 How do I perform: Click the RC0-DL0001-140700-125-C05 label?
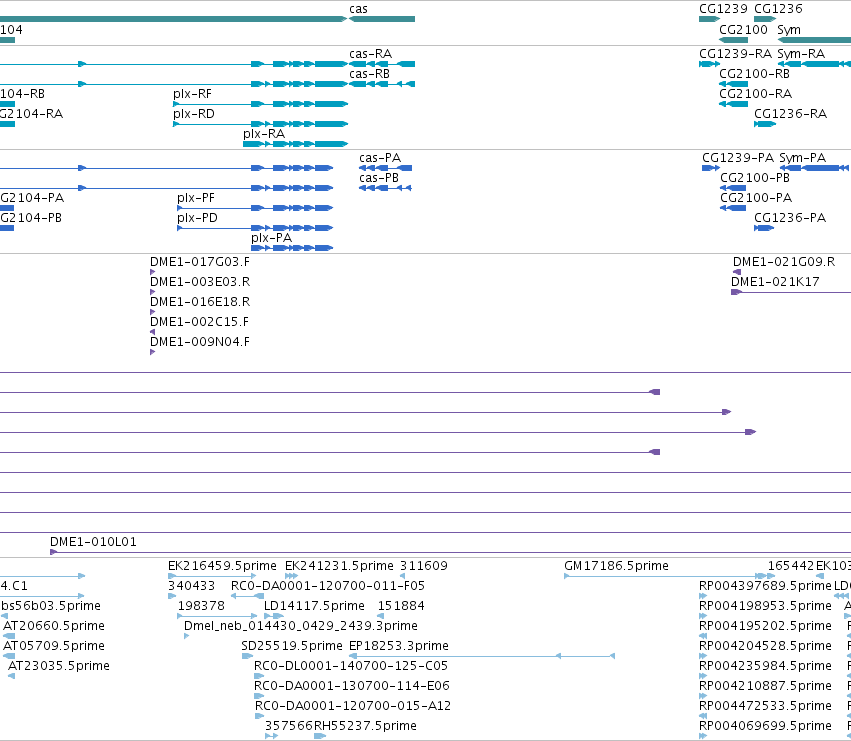351,667
